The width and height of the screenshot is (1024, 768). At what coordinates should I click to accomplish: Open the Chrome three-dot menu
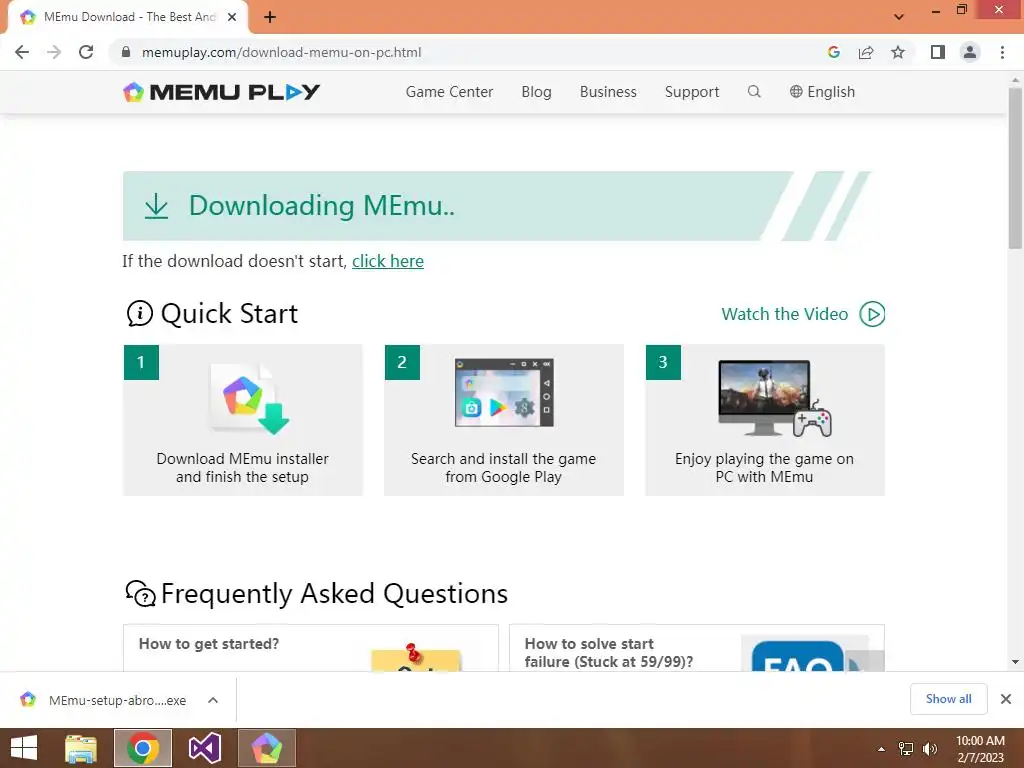click(x=1002, y=52)
